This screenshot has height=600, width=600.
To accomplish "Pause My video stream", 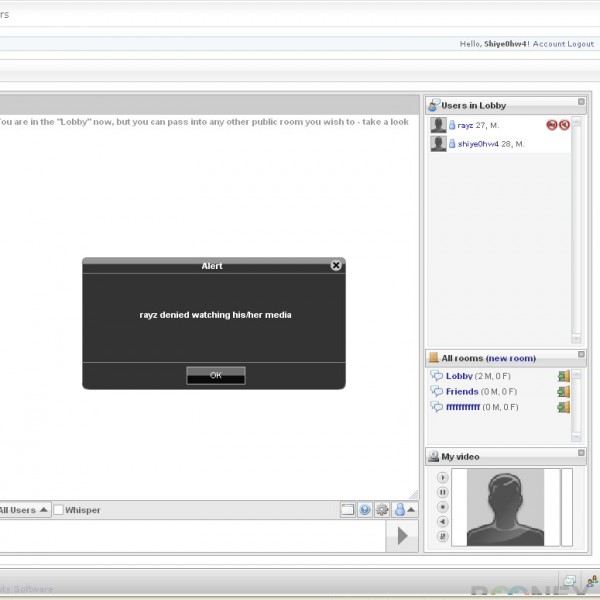I will click(443, 492).
